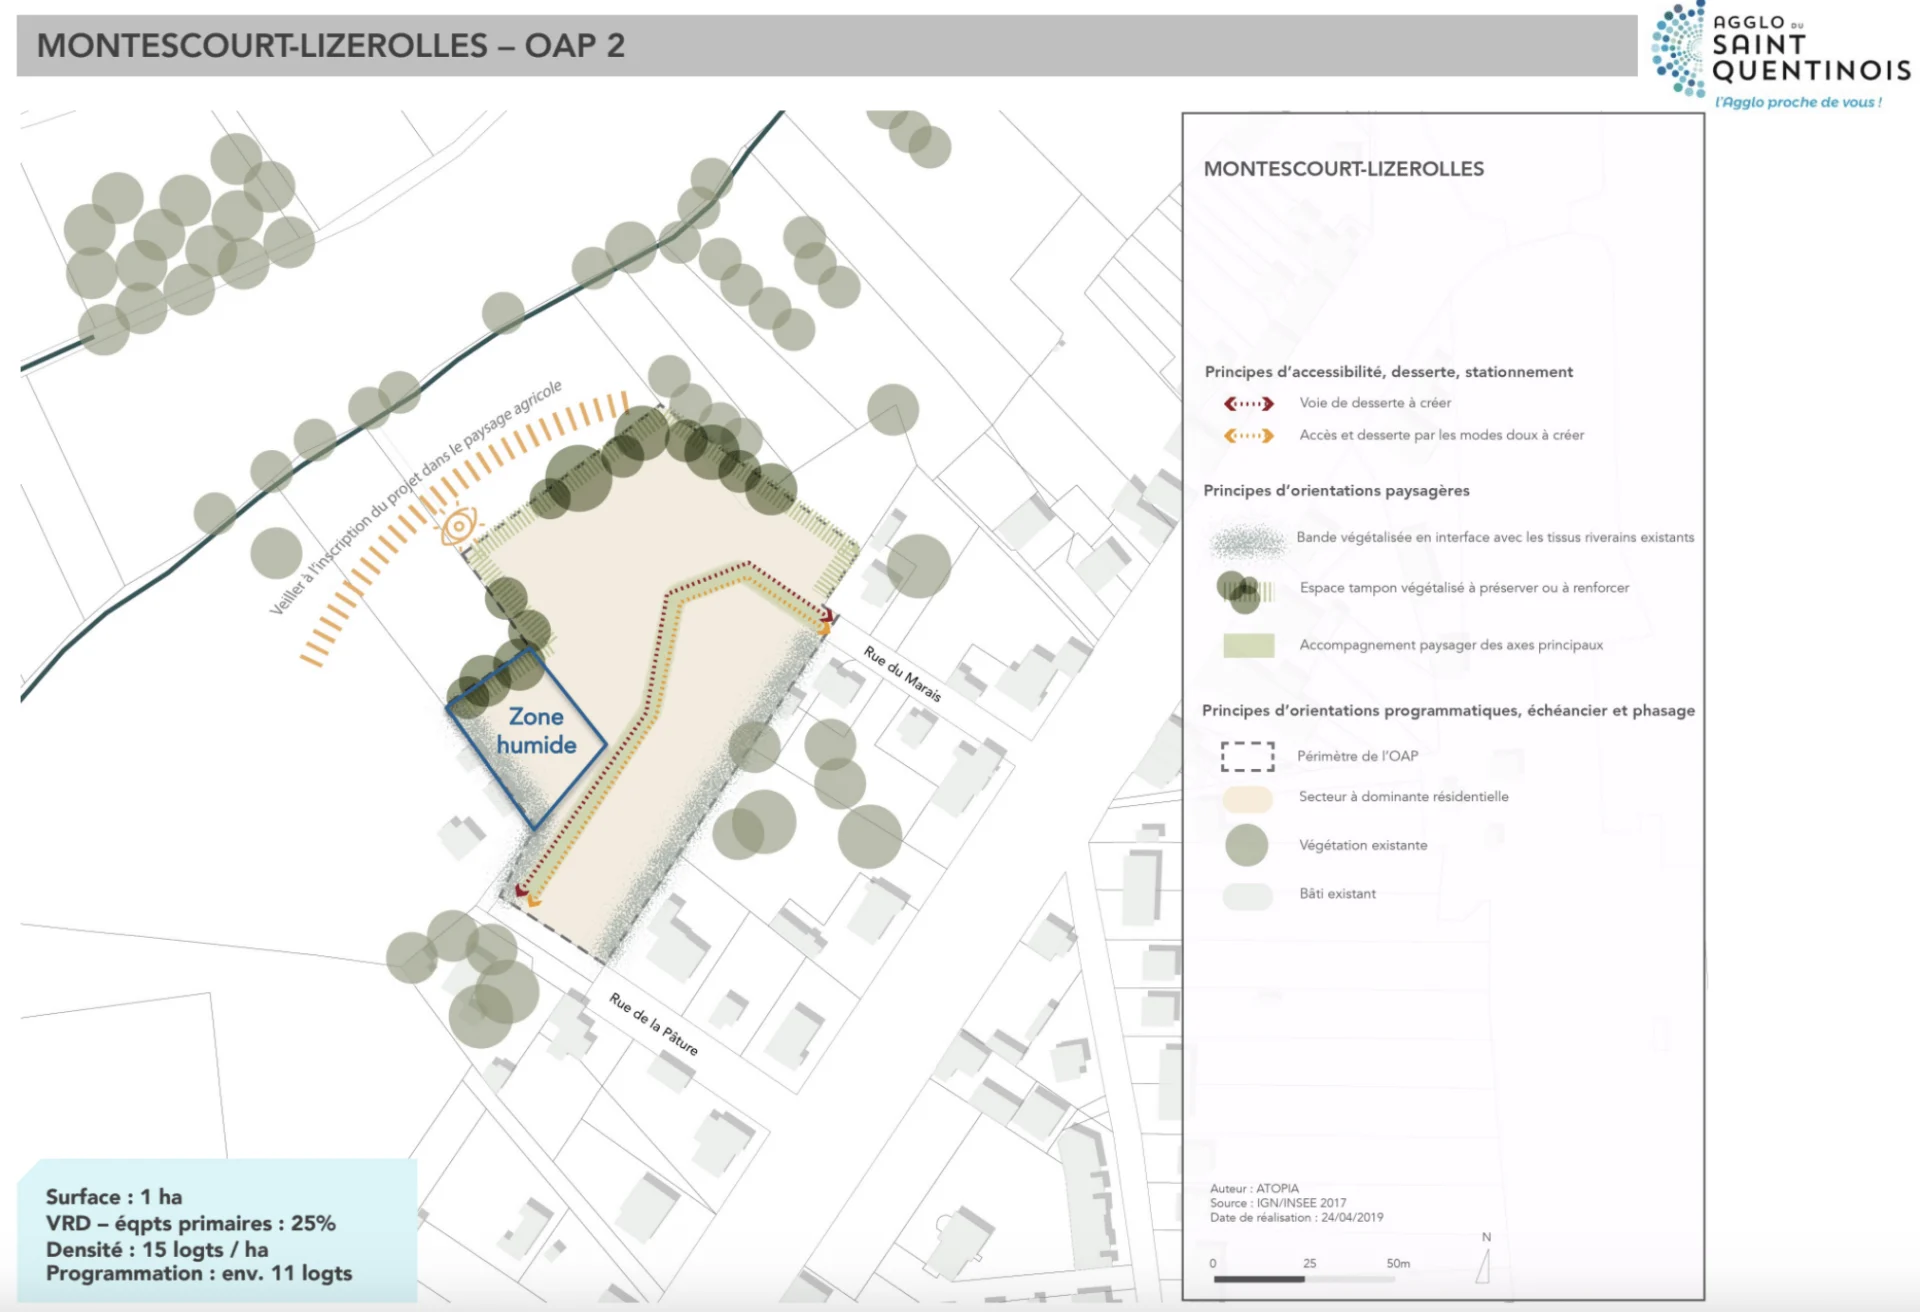Click the 'Espace tampon végétalisé' legend symbol
1920x1312 pixels.
click(x=1245, y=591)
